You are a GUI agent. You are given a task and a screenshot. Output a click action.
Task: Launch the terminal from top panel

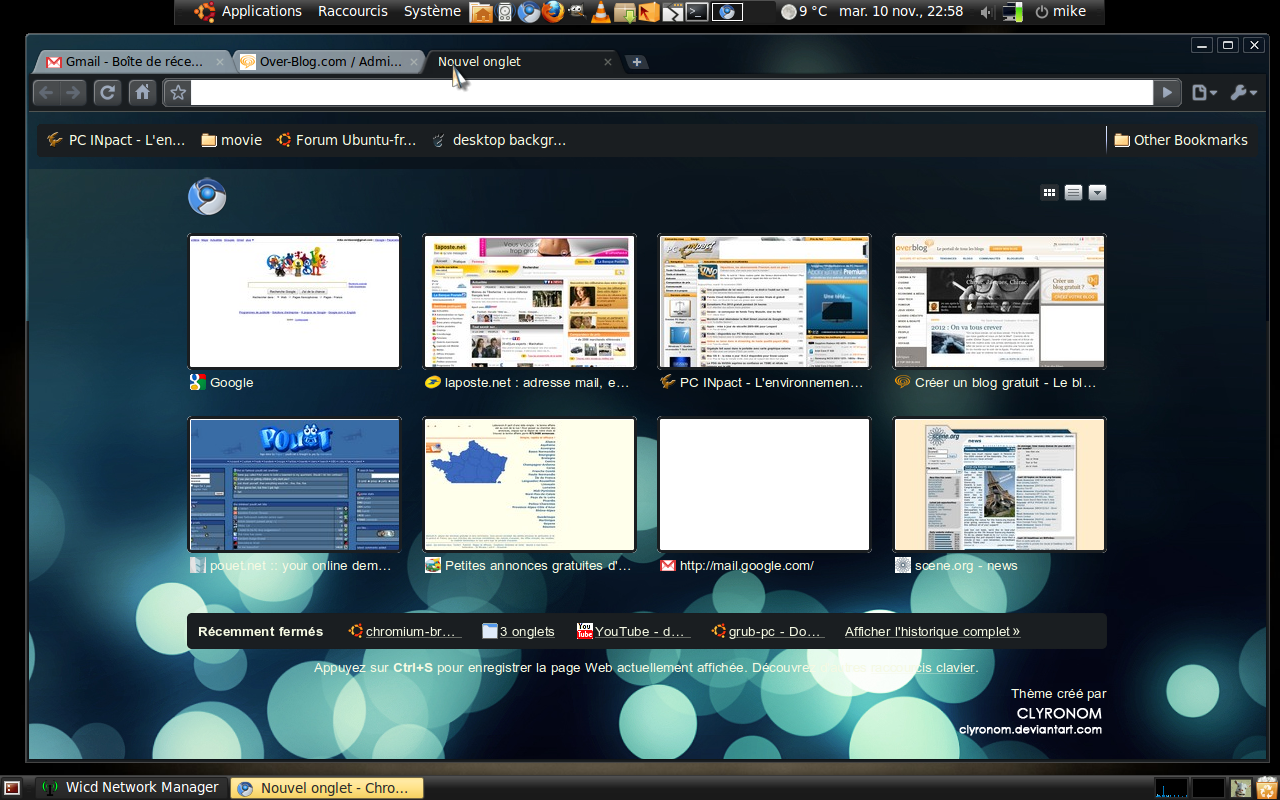(697, 12)
